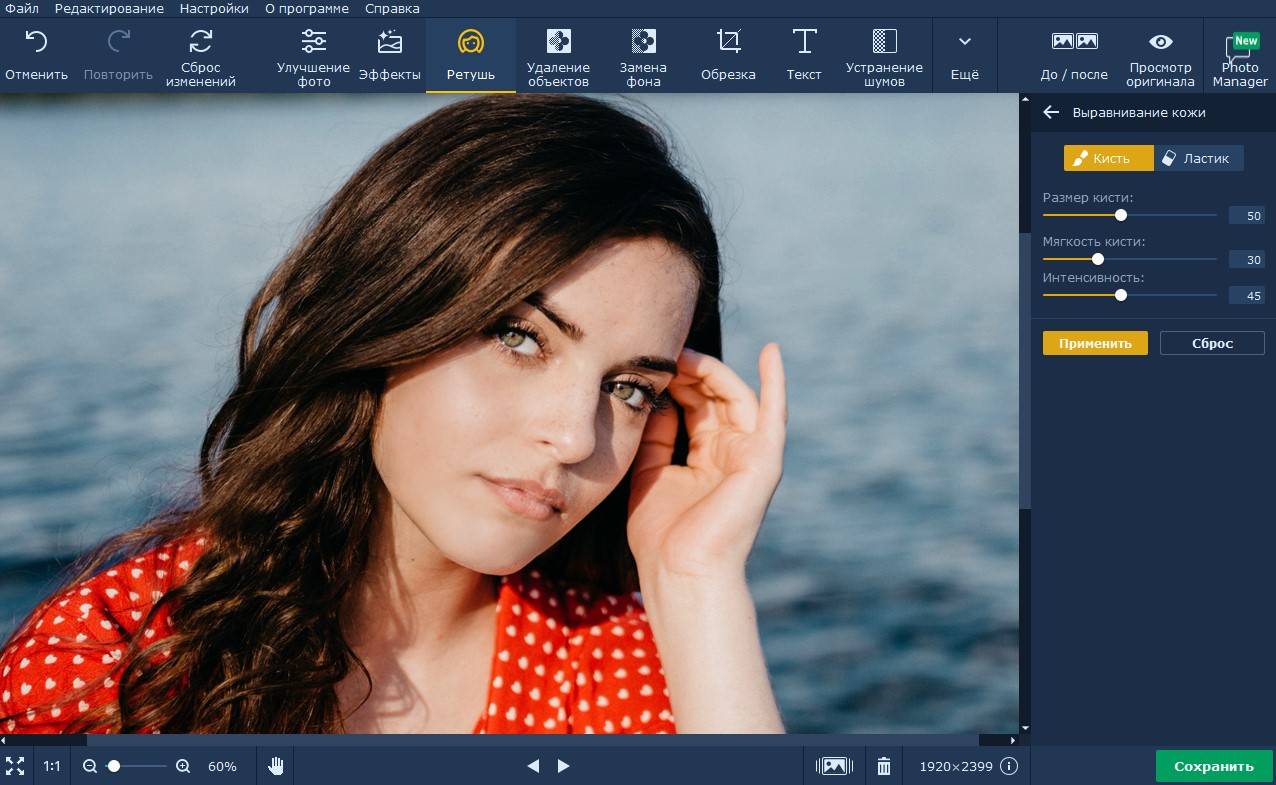Screen dimensions: 1276x785
Task: Click the Сброс button in panel
Action: pyautogui.click(x=1212, y=343)
